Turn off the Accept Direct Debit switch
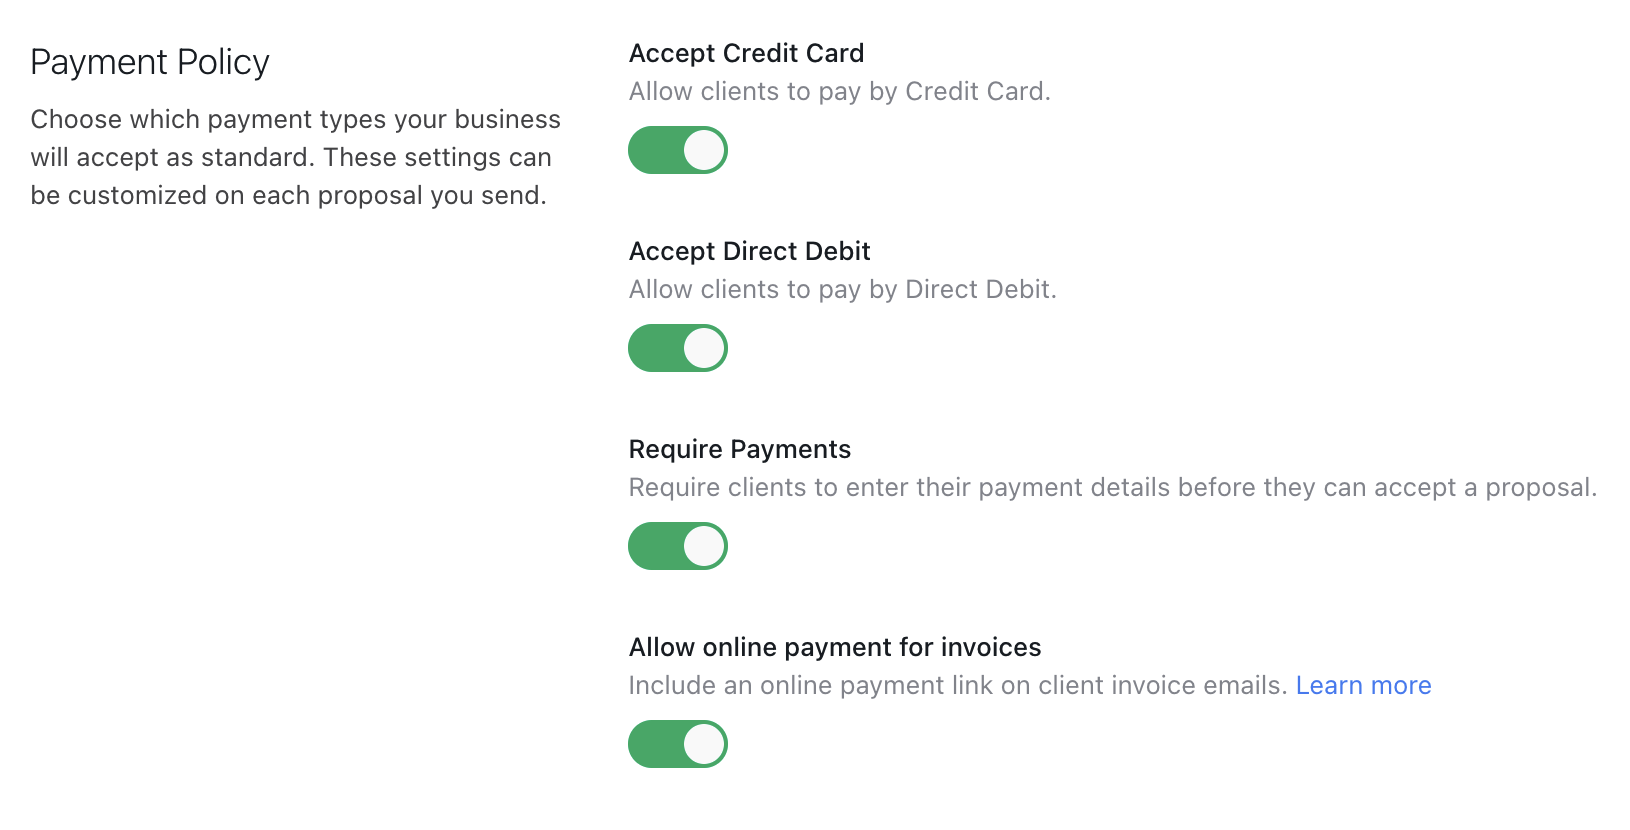 click(677, 348)
